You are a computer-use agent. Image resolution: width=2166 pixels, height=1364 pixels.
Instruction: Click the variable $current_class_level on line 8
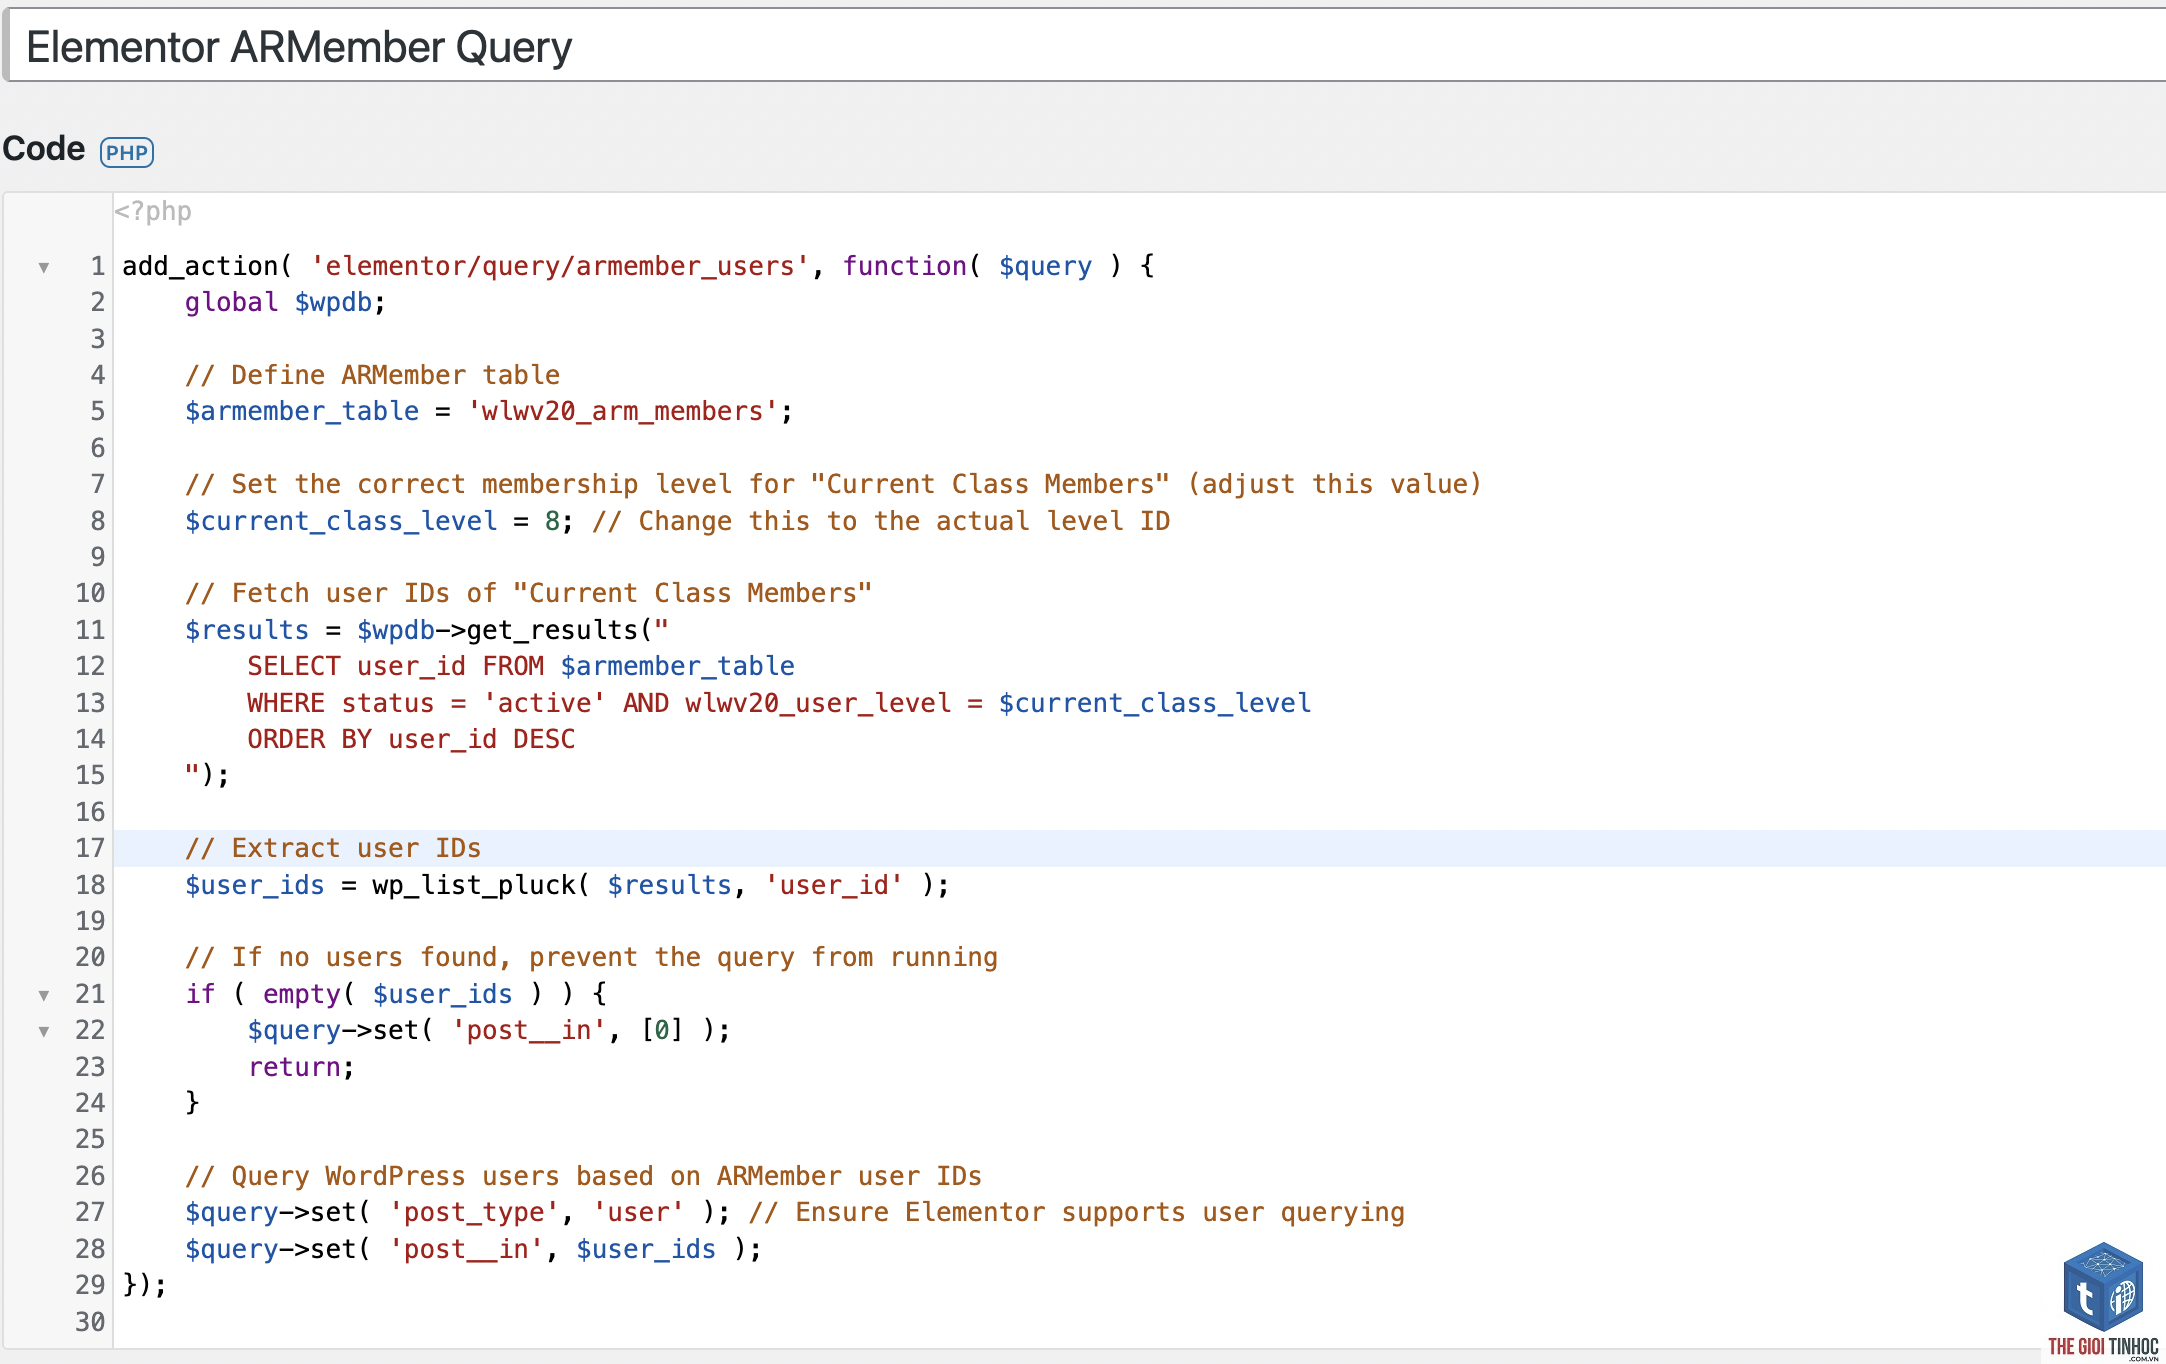[x=341, y=521]
